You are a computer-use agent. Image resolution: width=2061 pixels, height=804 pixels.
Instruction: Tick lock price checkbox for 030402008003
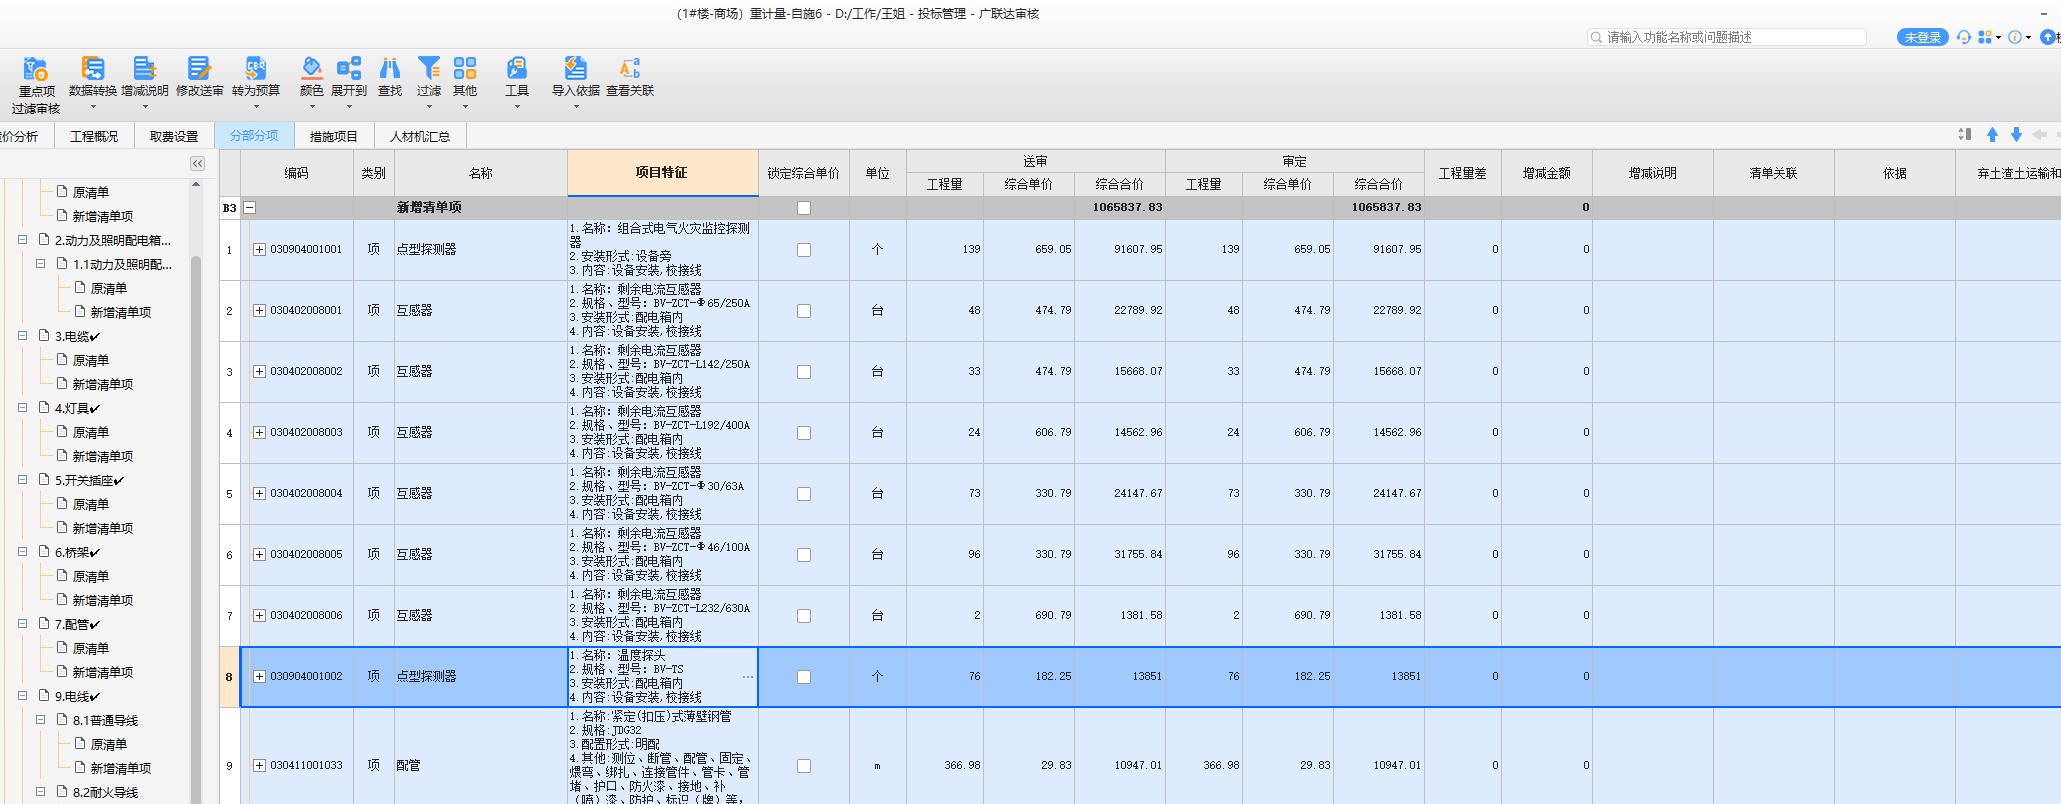[804, 433]
